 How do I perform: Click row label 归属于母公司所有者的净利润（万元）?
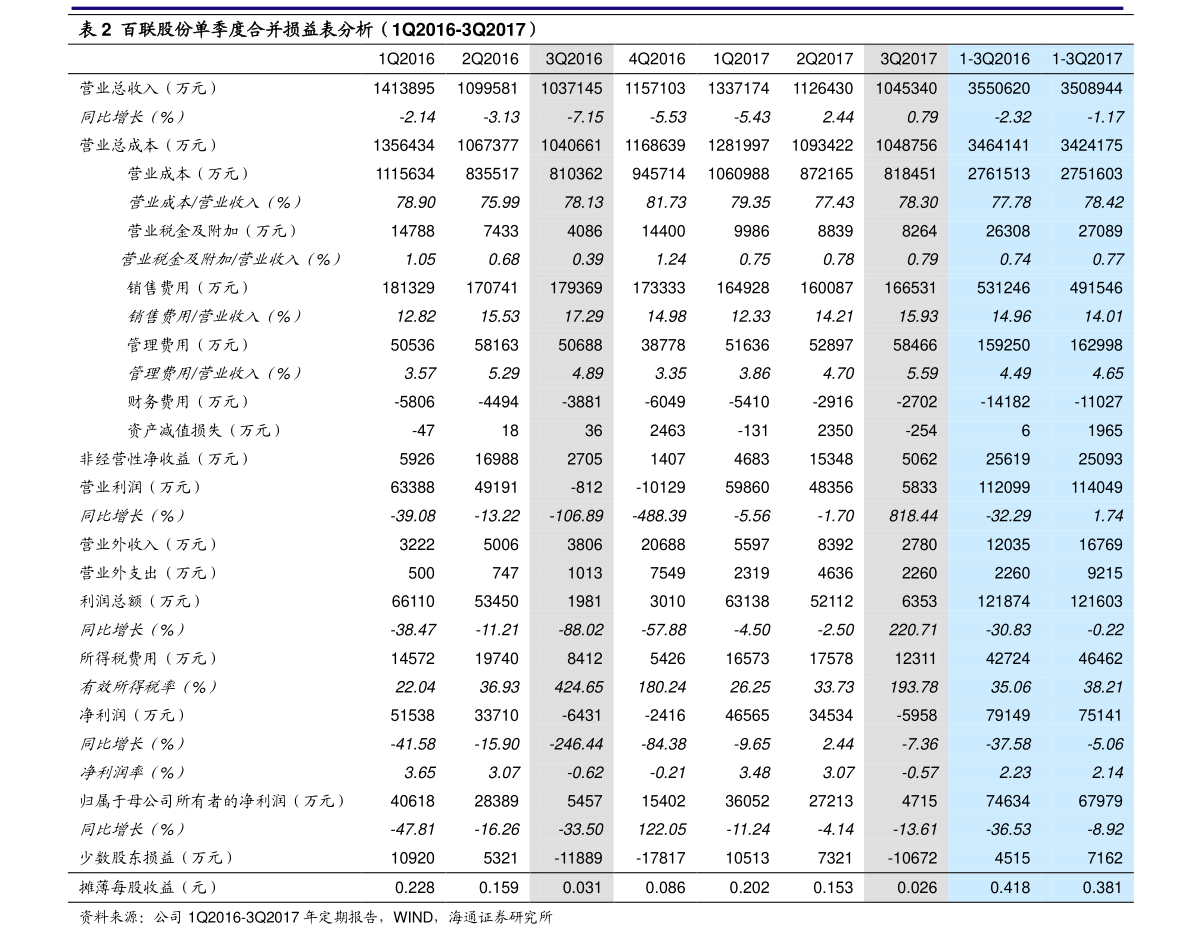pos(212,801)
